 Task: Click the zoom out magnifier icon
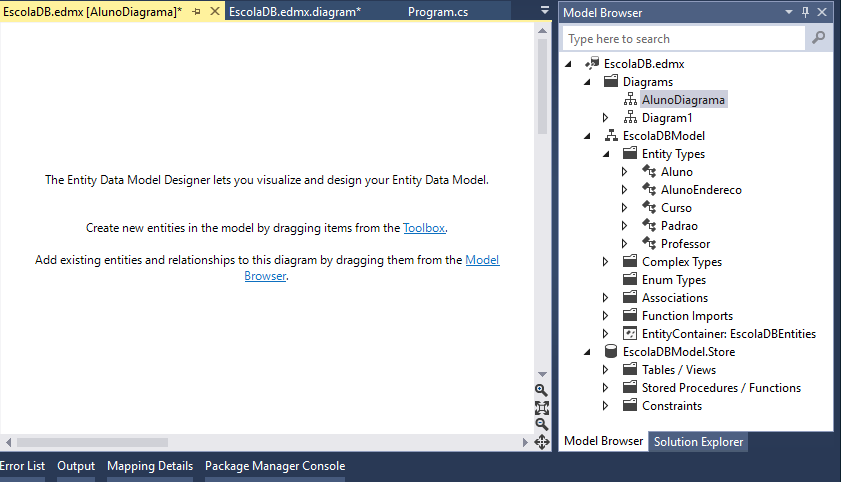click(542, 425)
